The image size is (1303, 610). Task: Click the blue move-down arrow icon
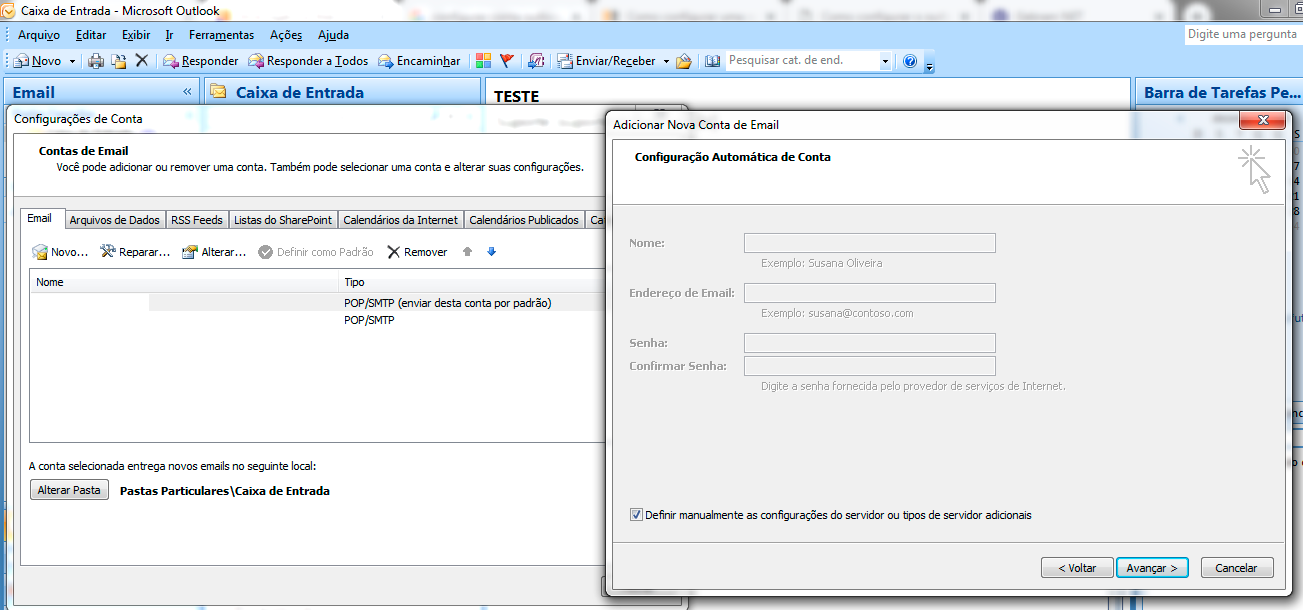pos(491,252)
